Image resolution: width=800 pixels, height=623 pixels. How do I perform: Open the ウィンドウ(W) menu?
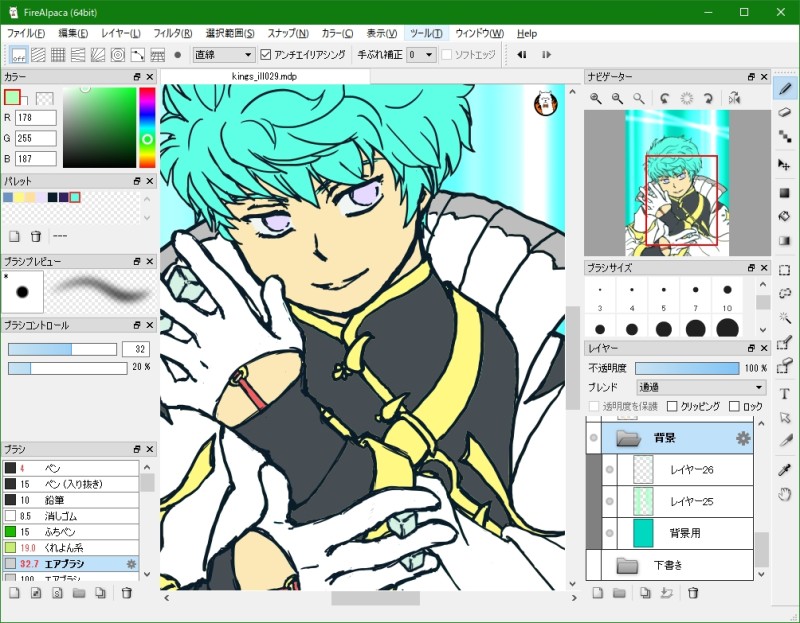[479, 33]
